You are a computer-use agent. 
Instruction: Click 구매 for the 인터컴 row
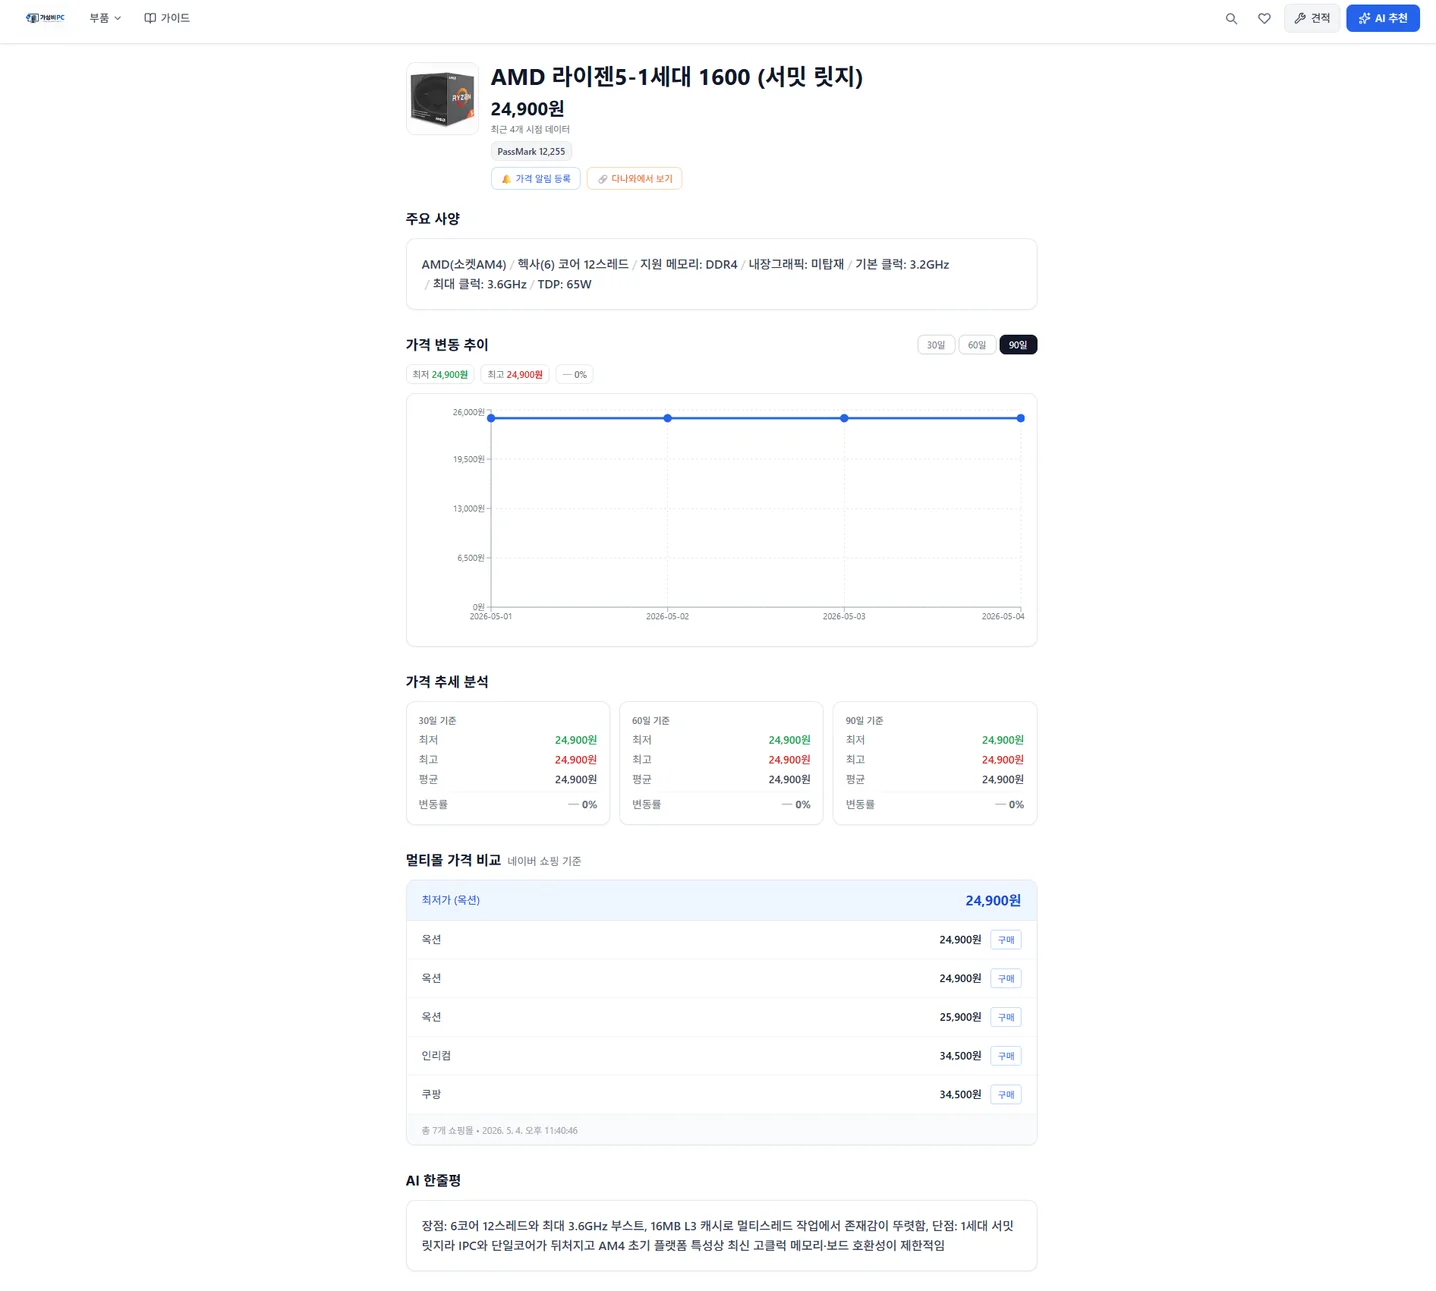coord(1006,1056)
